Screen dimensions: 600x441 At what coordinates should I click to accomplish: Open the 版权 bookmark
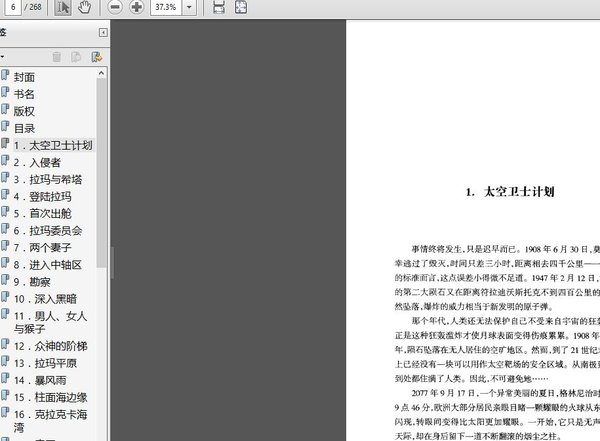(x=24, y=111)
